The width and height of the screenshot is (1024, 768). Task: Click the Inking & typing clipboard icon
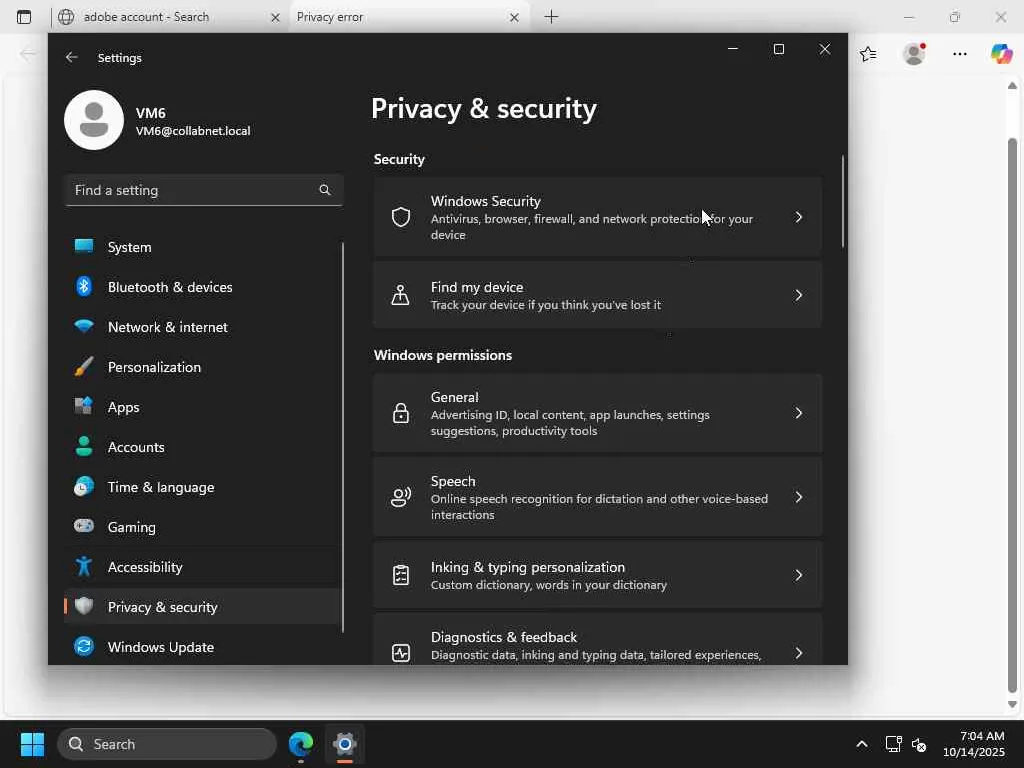(400, 575)
